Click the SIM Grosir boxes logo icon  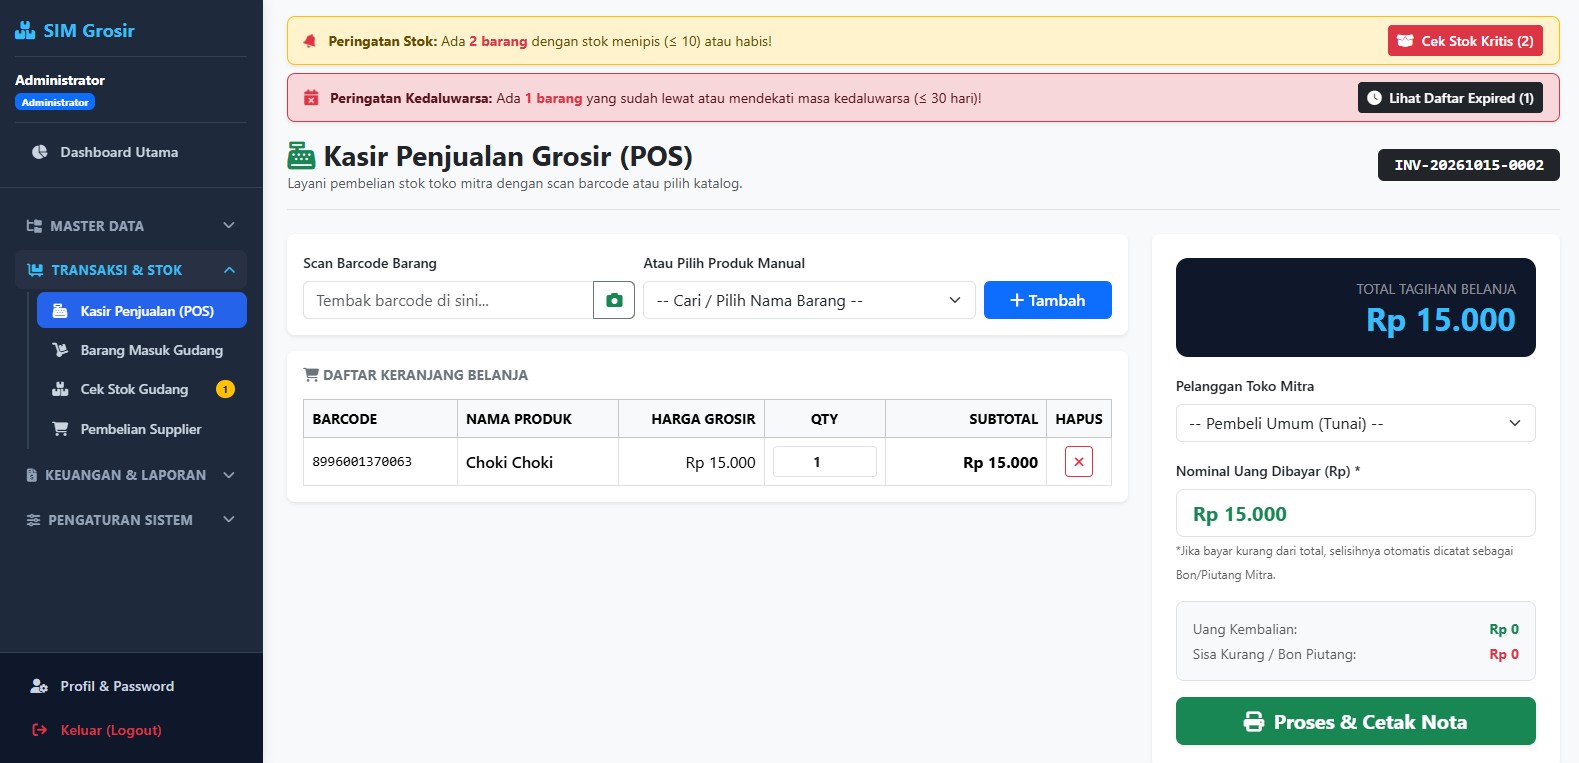click(25, 31)
